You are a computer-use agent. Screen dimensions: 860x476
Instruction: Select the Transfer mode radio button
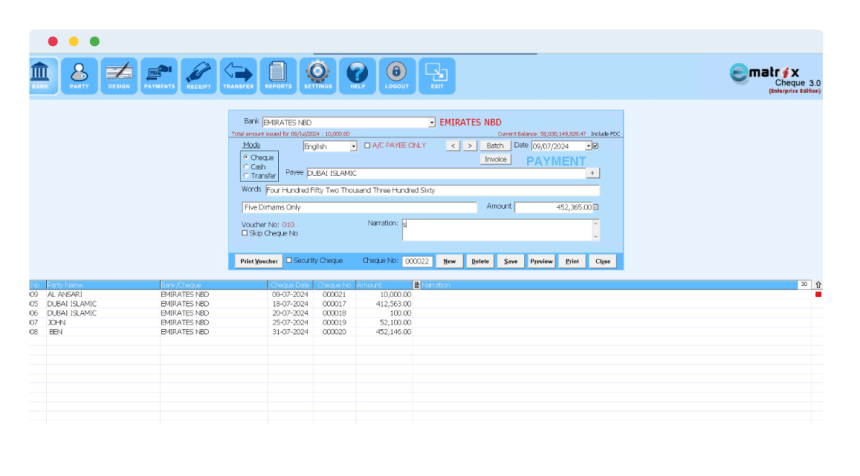pyautogui.click(x=246, y=175)
